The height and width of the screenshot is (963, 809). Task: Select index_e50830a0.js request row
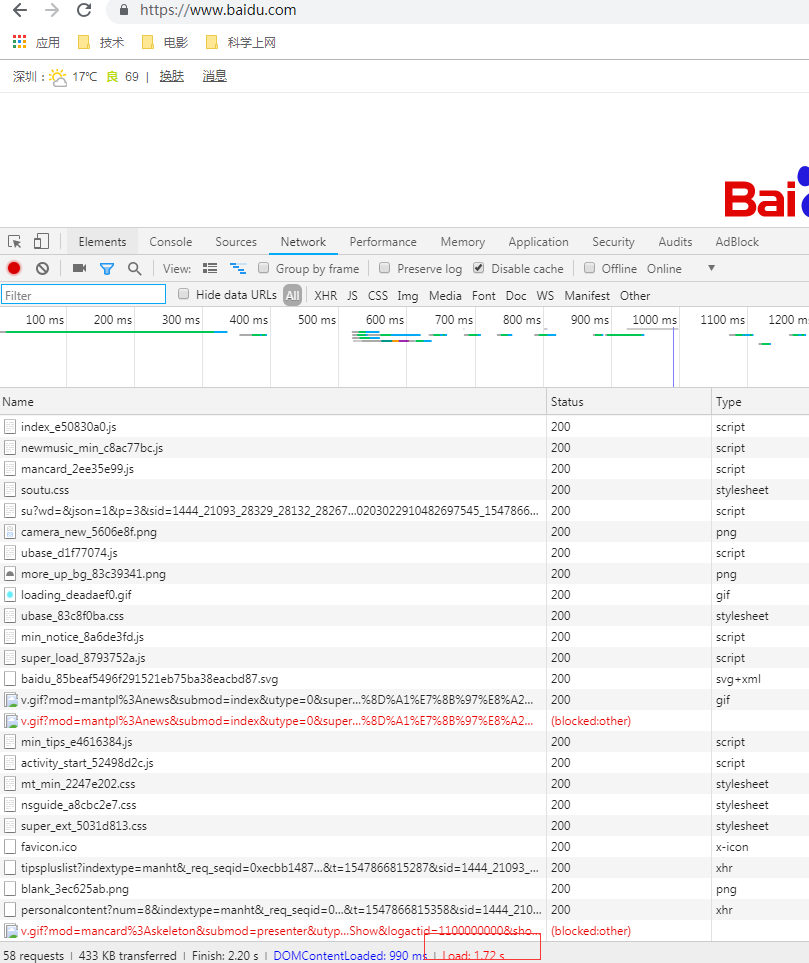[x=404, y=426]
